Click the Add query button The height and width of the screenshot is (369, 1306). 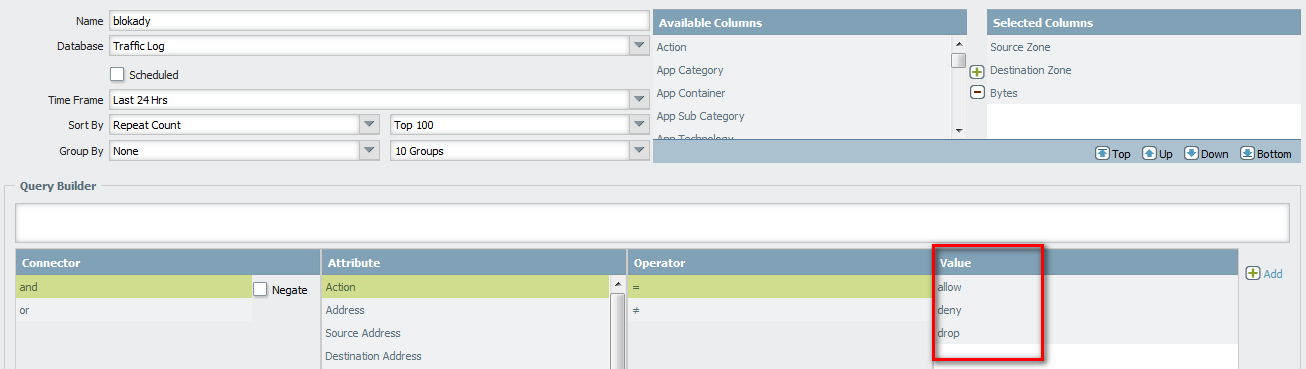coord(1264,273)
